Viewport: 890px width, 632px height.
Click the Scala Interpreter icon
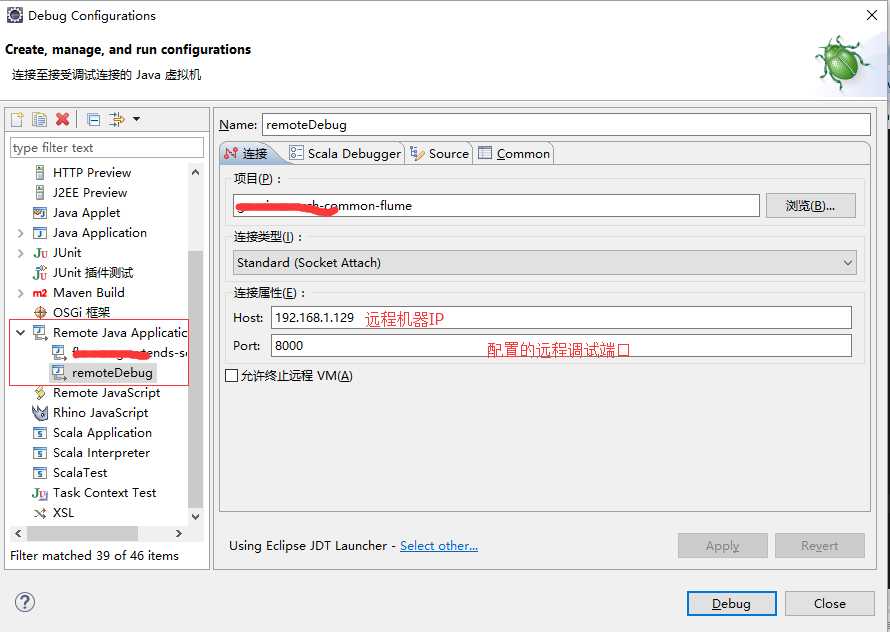[x=40, y=453]
